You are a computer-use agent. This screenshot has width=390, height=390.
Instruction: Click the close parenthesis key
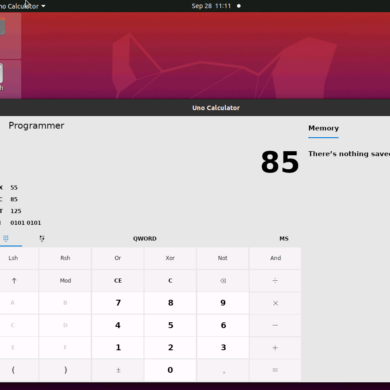tap(65, 370)
